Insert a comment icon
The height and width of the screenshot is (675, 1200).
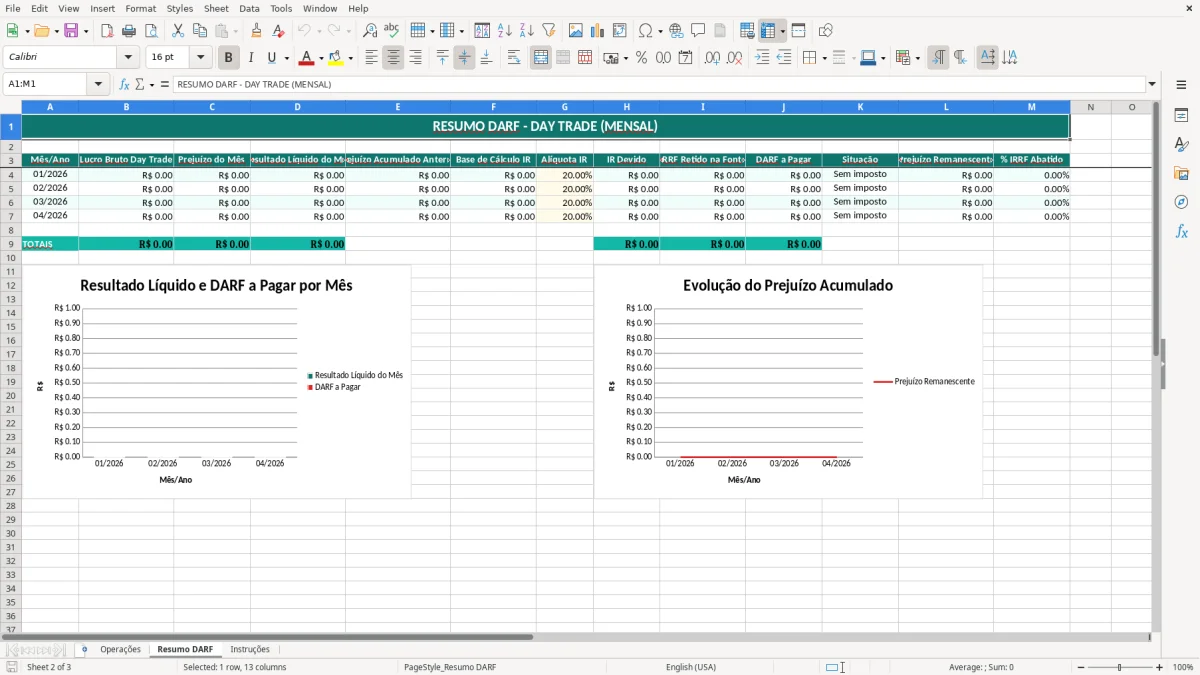(698, 31)
